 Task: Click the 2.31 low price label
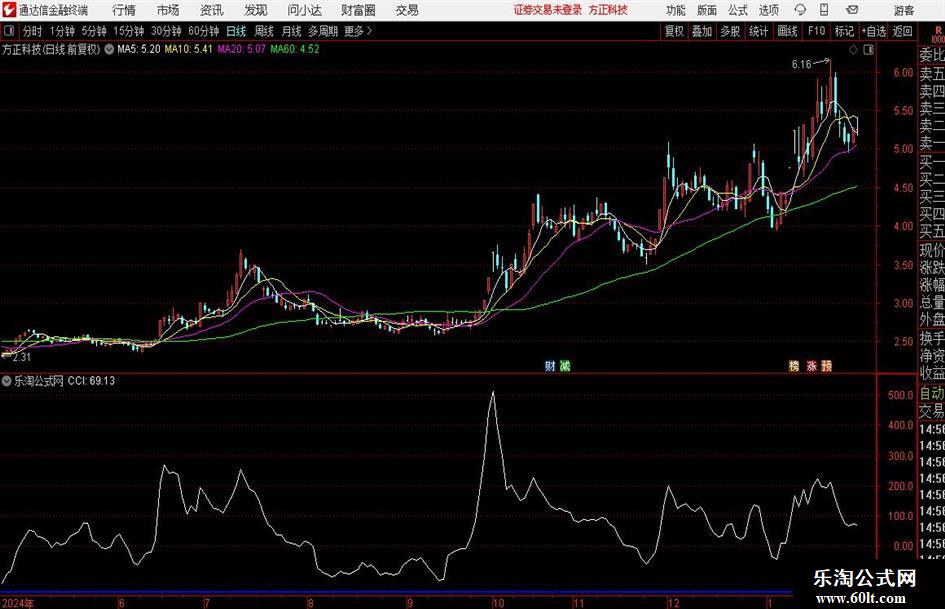pos(21,357)
